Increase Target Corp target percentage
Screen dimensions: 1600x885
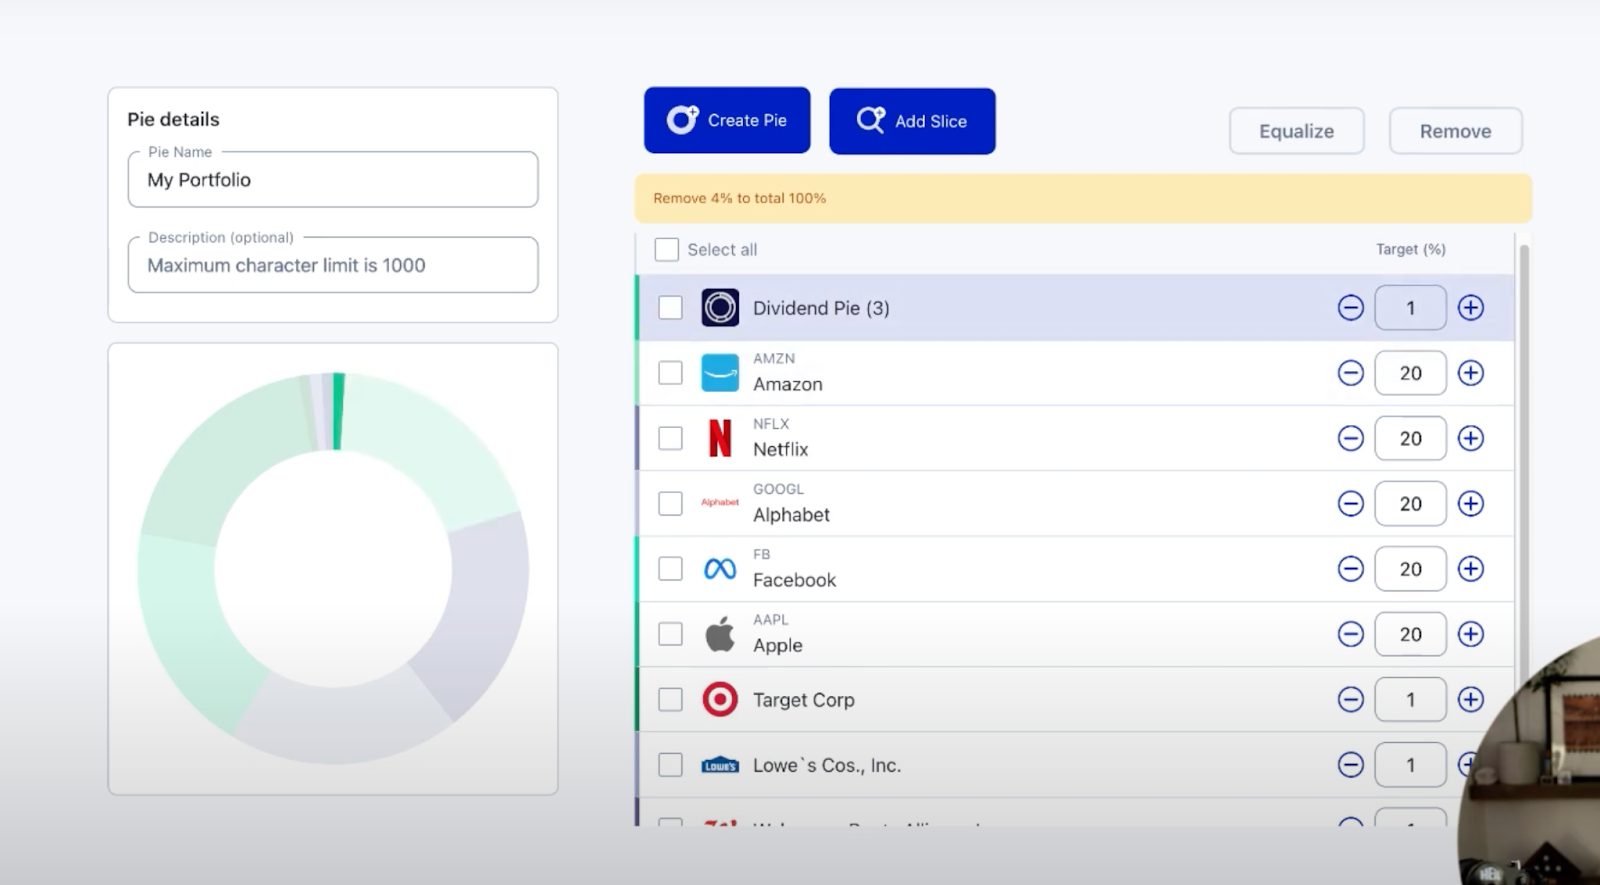1471,700
